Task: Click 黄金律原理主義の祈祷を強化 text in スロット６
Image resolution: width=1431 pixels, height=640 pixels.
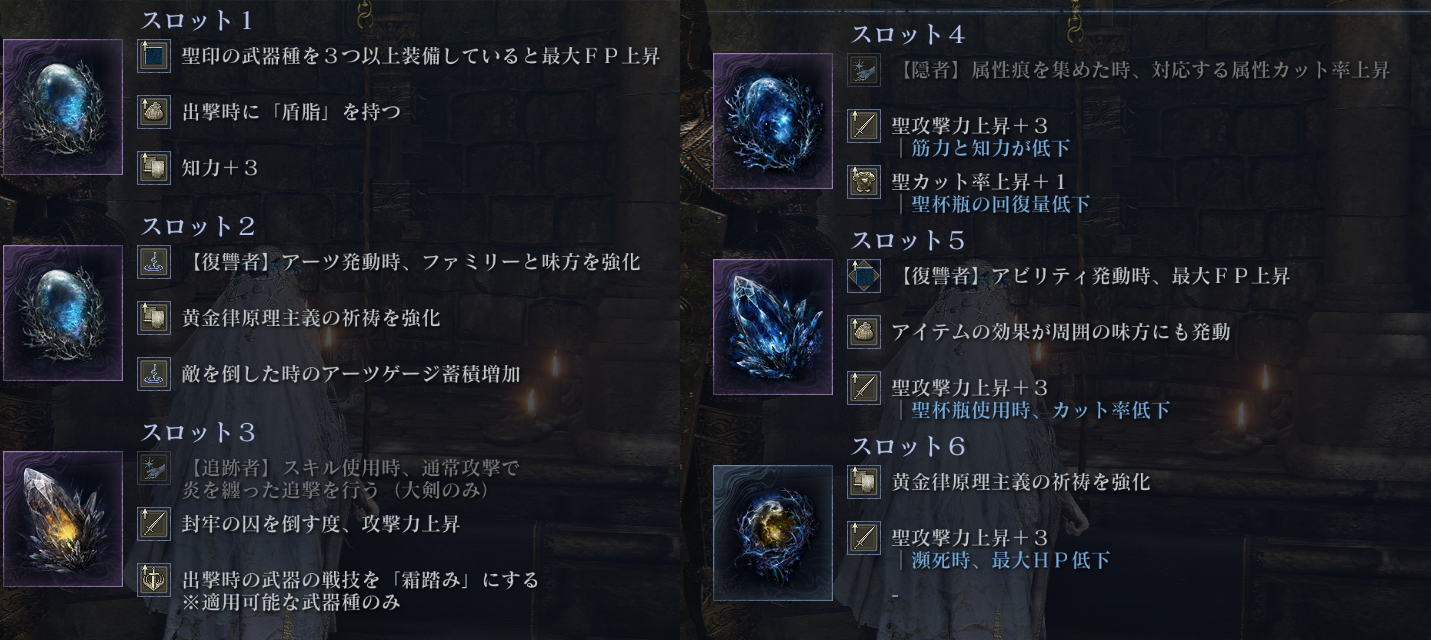Action: click(1021, 482)
